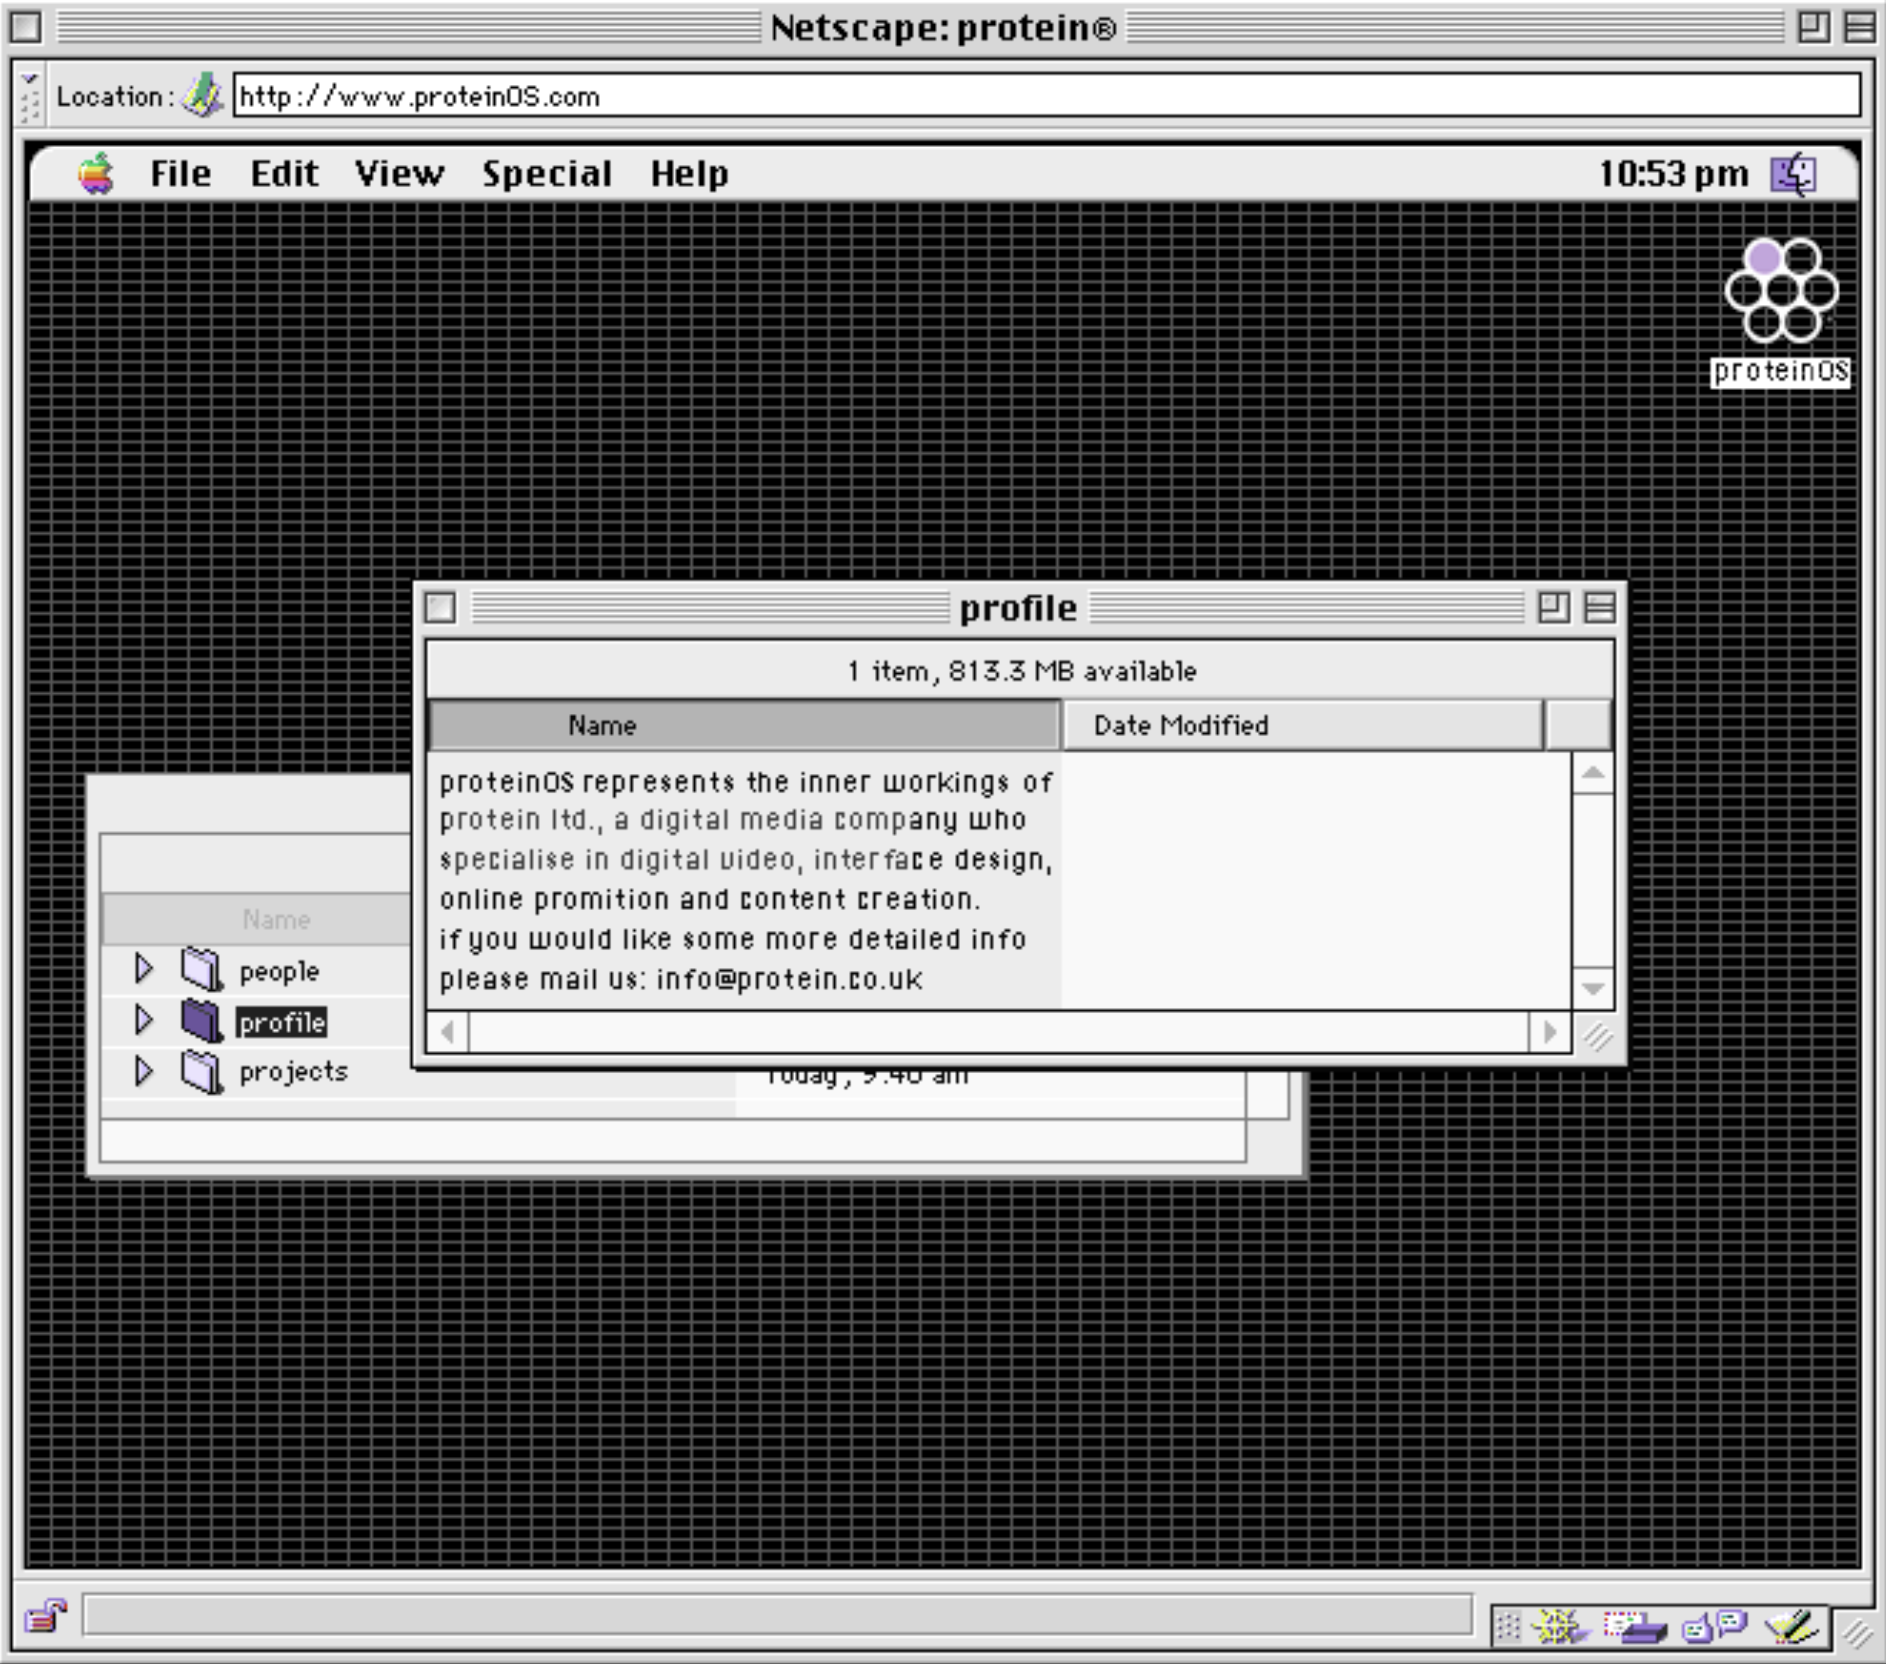Click Name column header in background window

click(258, 919)
